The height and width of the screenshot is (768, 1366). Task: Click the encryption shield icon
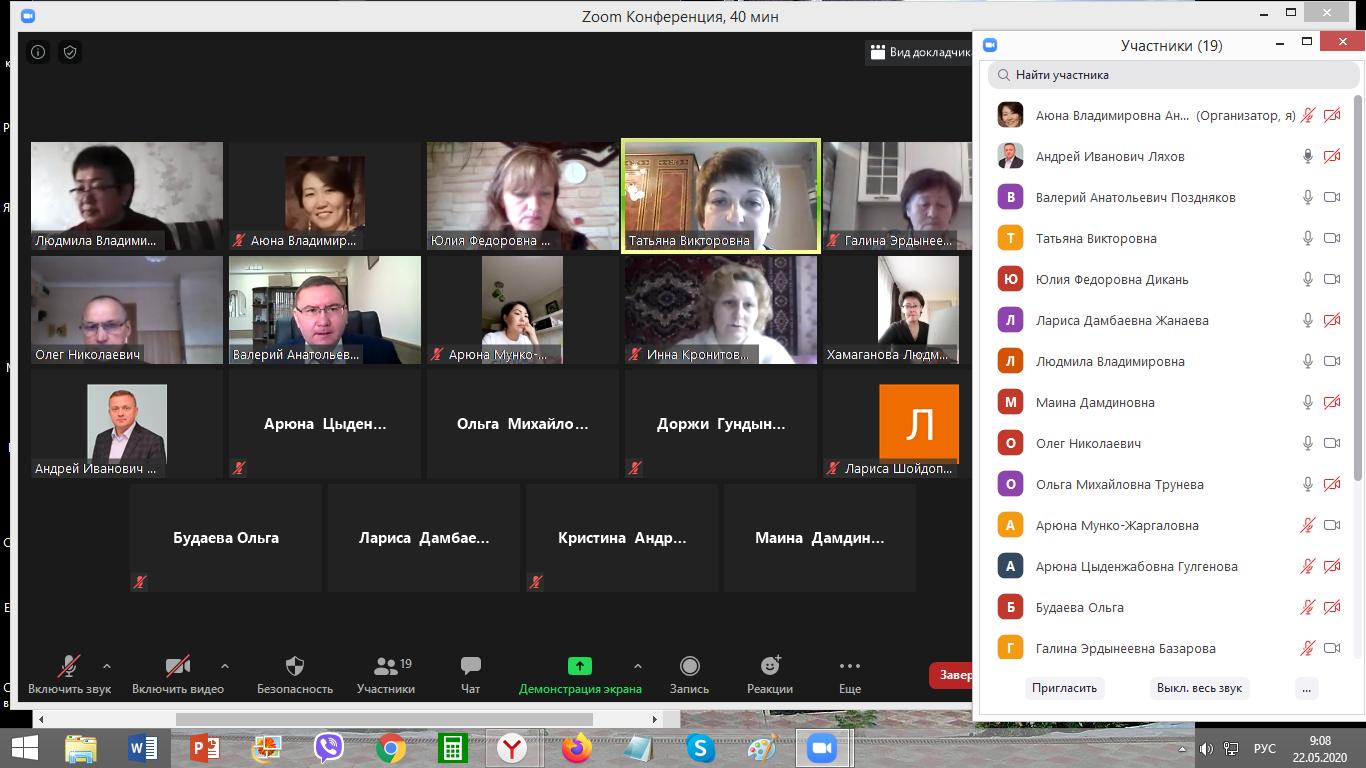click(70, 52)
